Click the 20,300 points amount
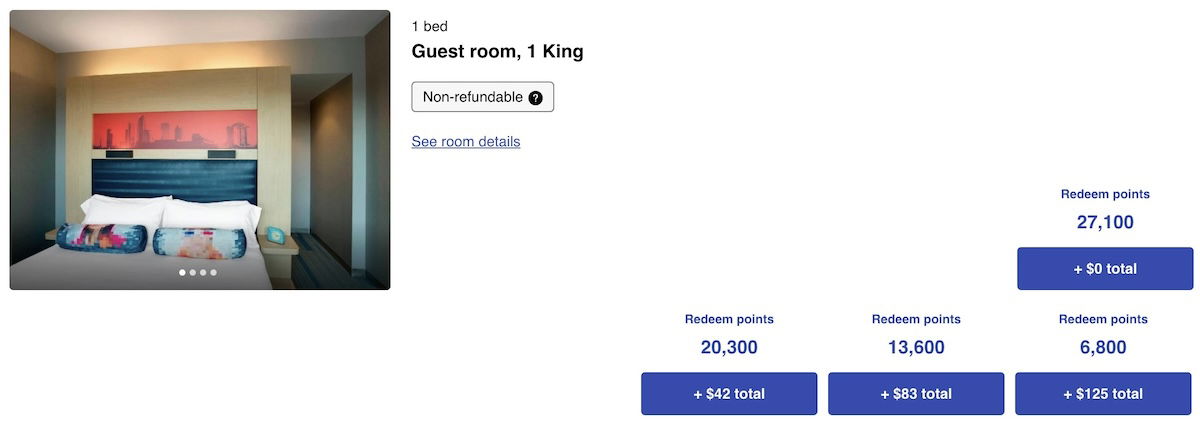 tap(729, 348)
